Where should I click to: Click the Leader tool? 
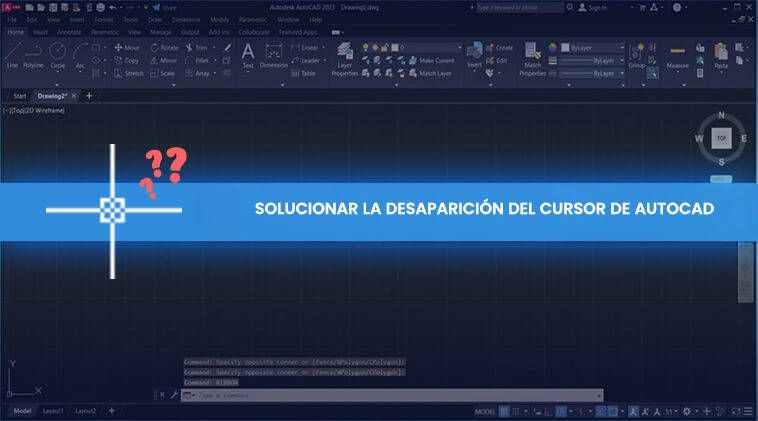[x=306, y=60]
